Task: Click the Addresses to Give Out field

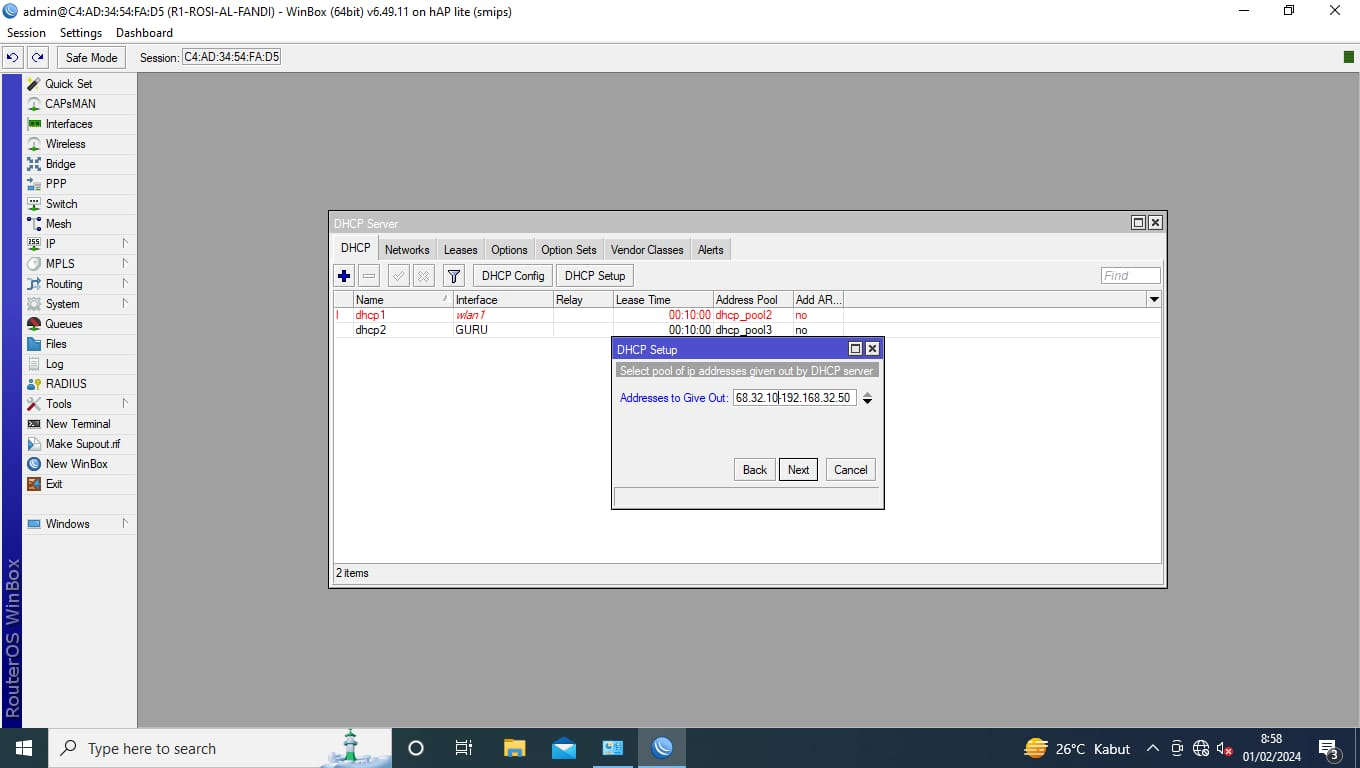Action: (795, 398)
